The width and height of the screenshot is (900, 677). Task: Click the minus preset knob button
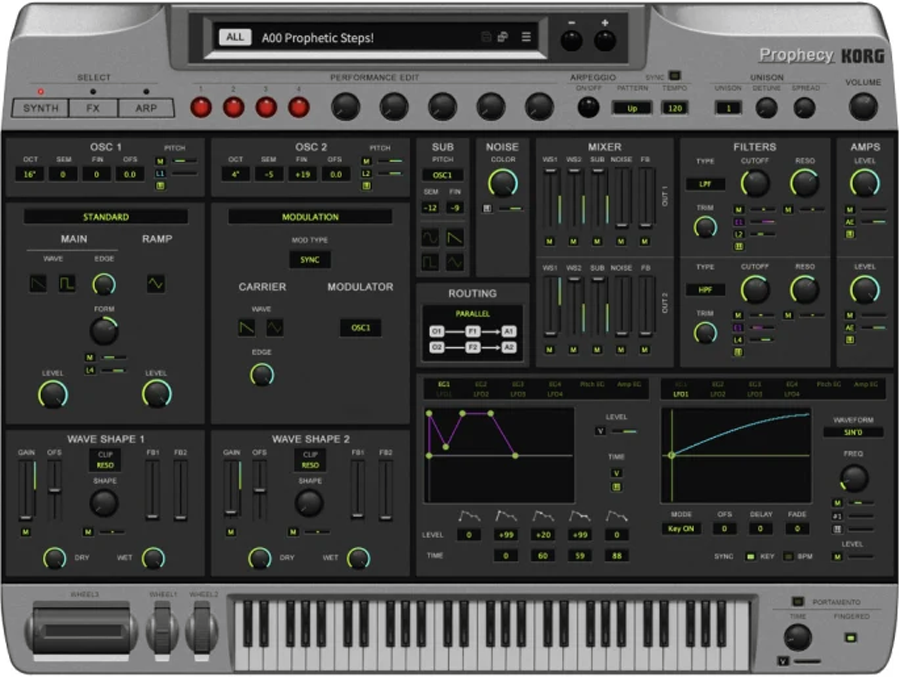tap(572, 41)
